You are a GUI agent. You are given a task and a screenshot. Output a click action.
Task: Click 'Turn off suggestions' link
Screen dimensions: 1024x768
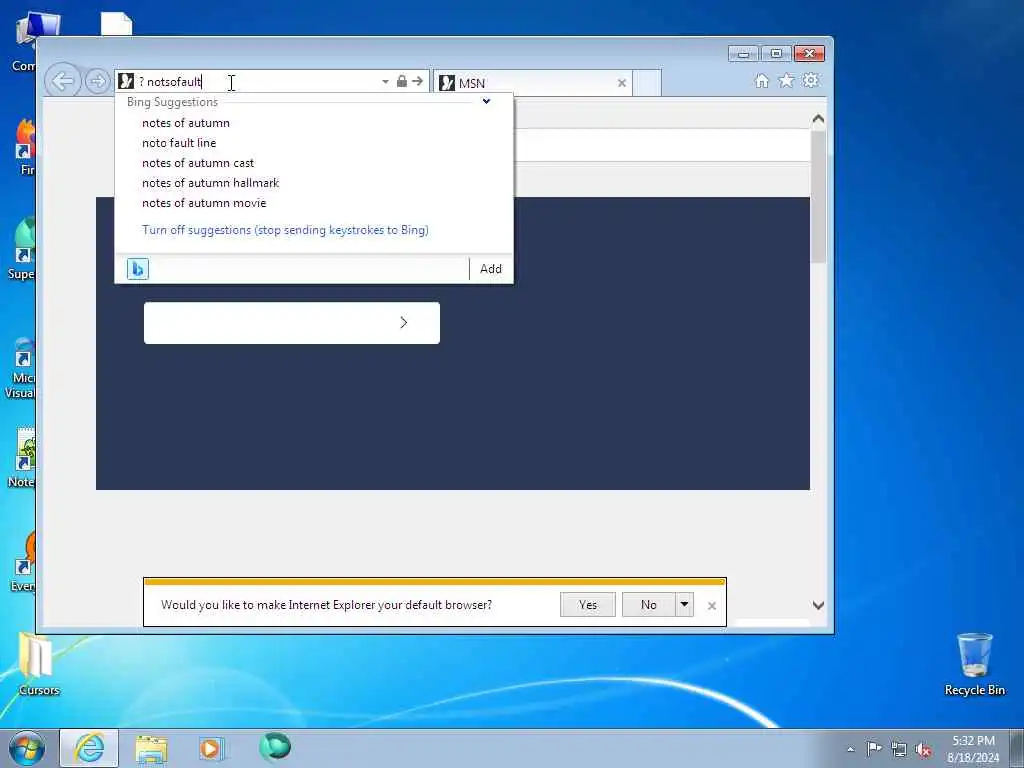(x=285, y=230)
